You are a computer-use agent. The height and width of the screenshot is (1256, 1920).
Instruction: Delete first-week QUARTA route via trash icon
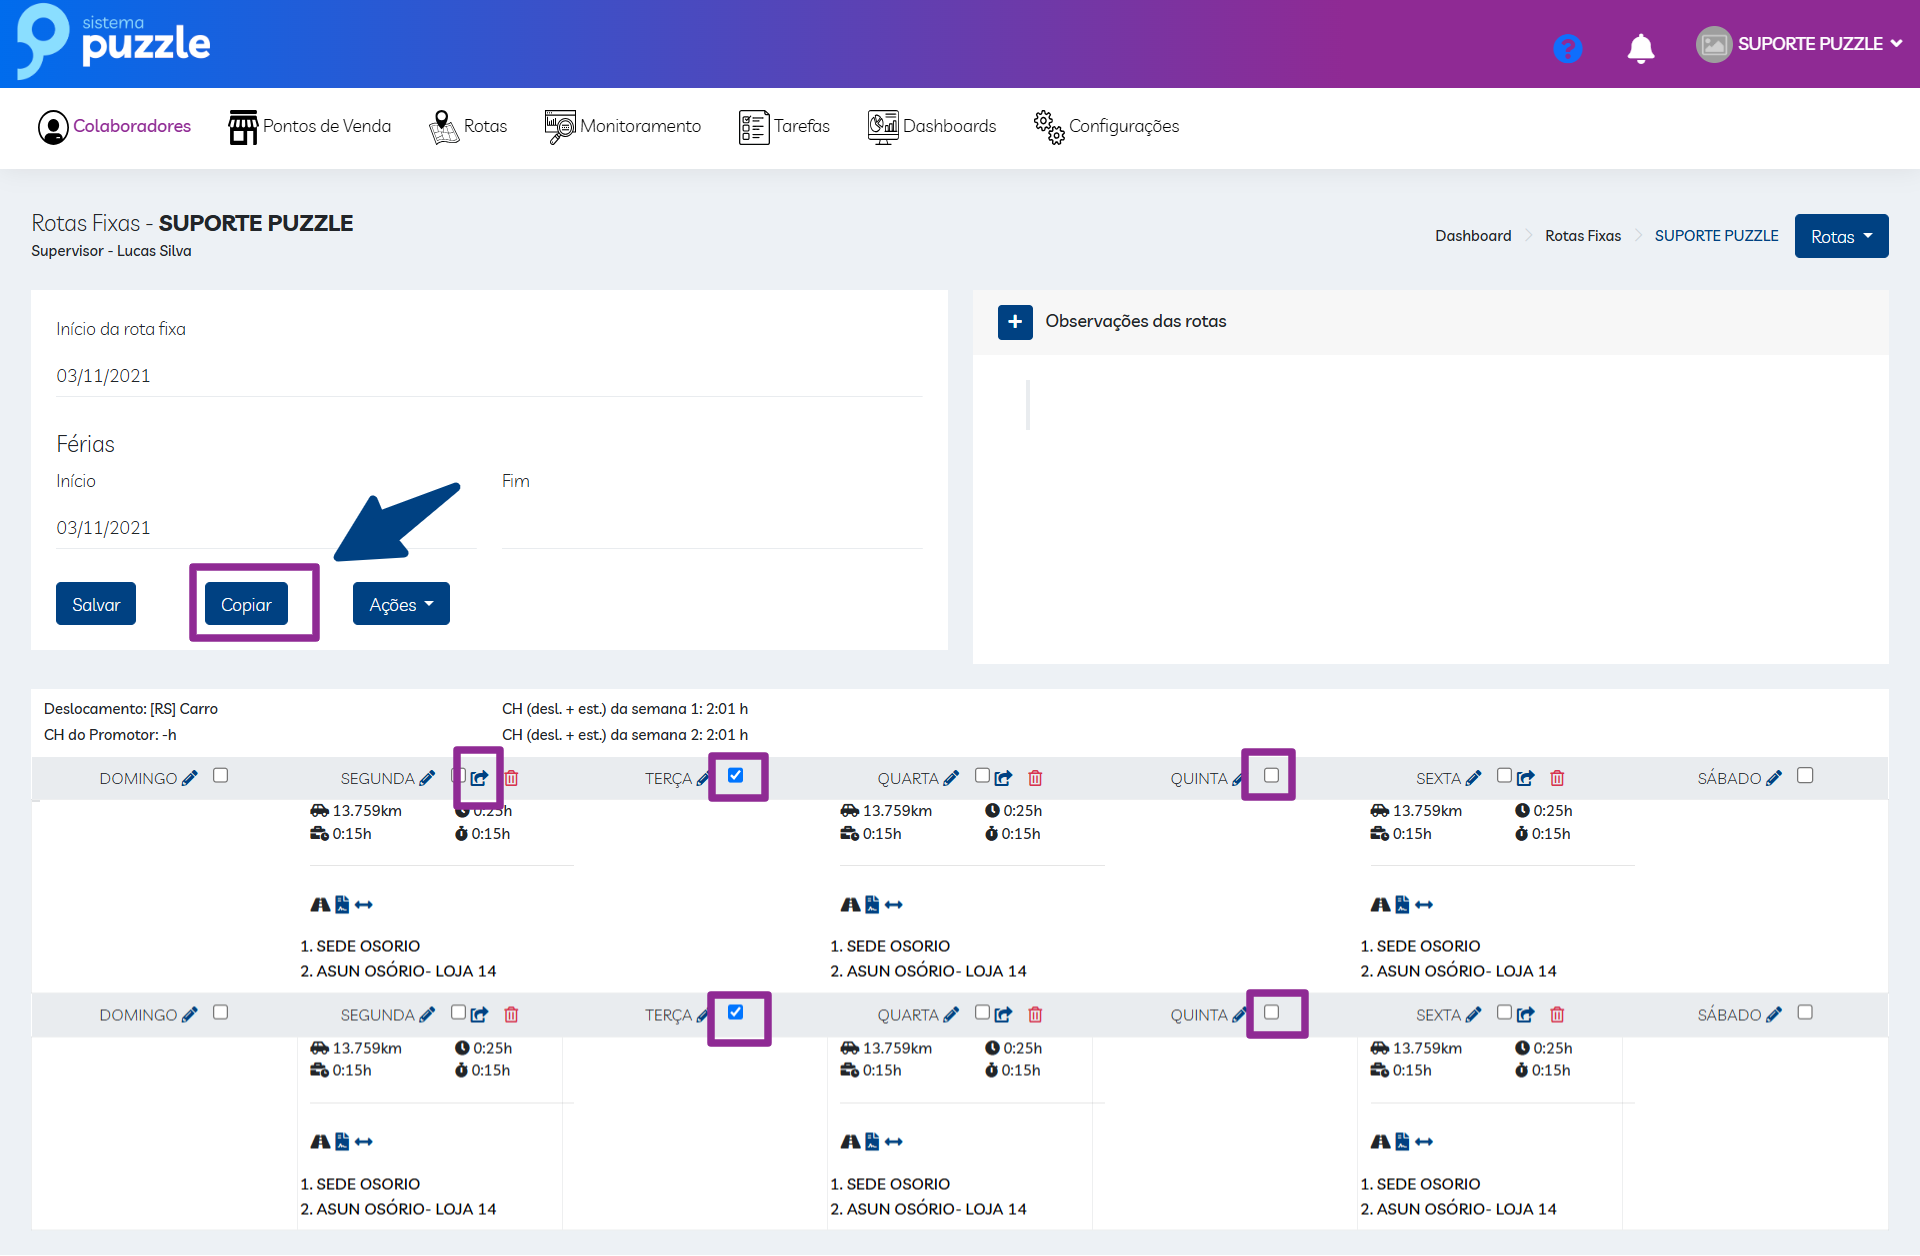1035,778
